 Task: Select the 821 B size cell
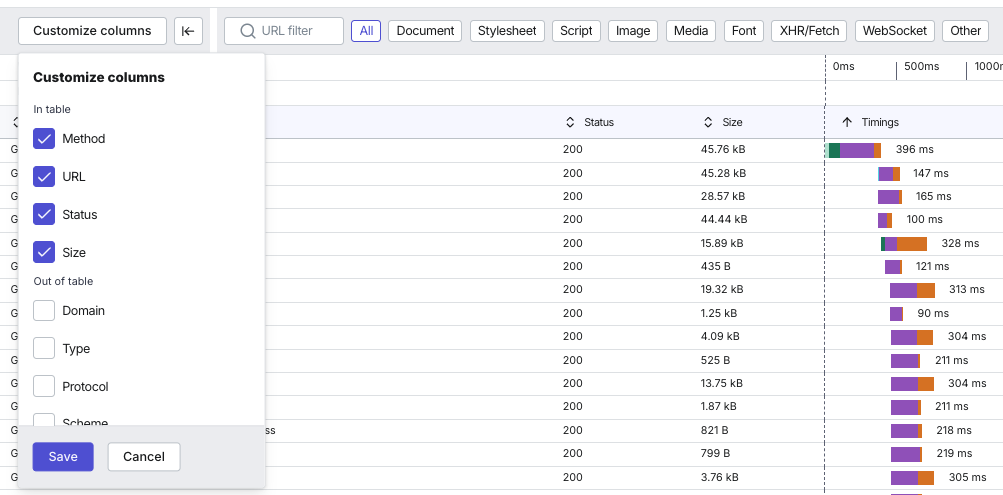coord(715,430)
